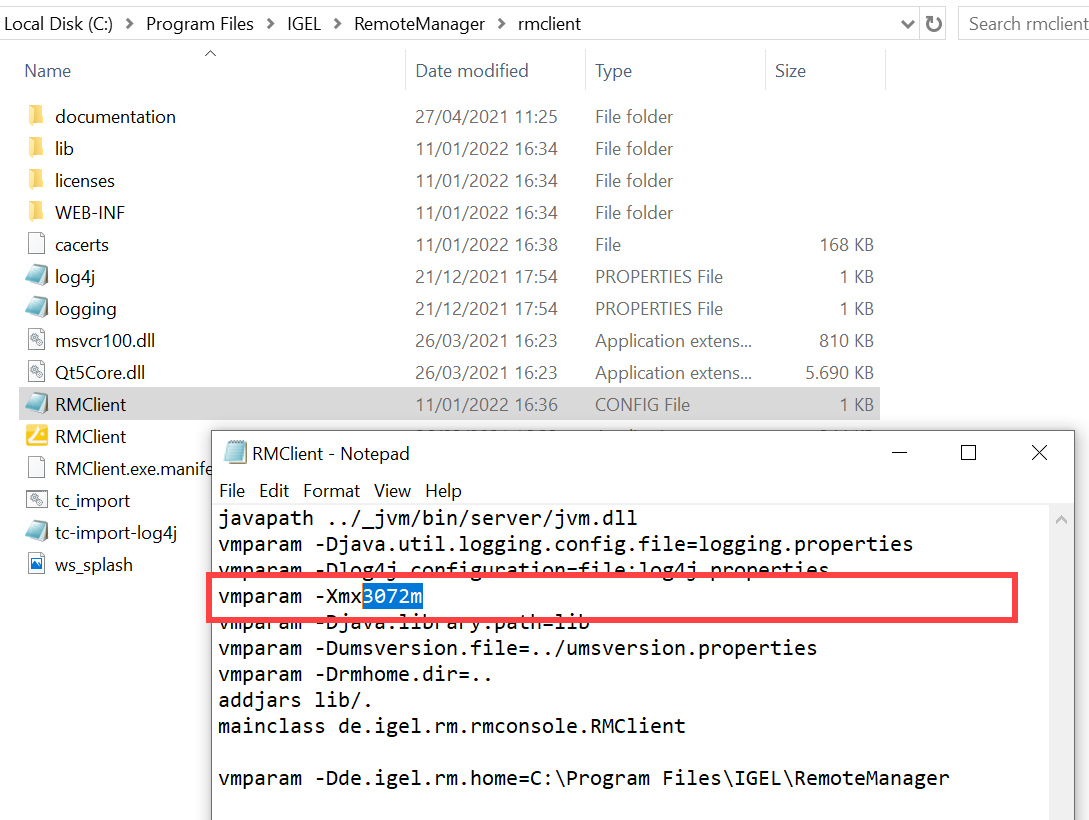Select the Qt5Core.dll file icon
Viewport: 1089px width, 820px height.
coord(37,372)
